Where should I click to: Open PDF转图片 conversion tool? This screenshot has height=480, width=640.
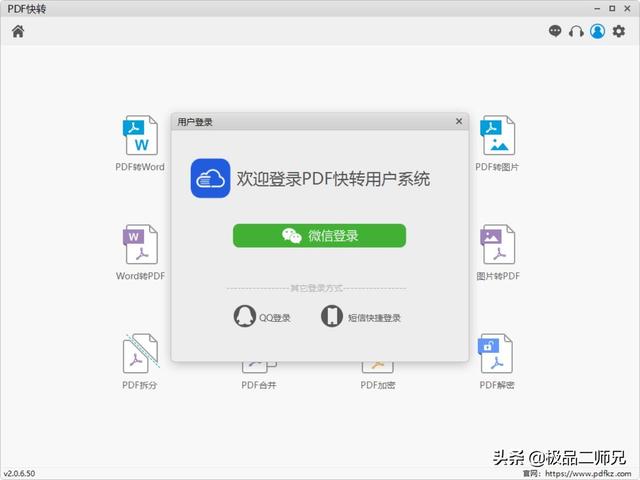tap(497, 143)
